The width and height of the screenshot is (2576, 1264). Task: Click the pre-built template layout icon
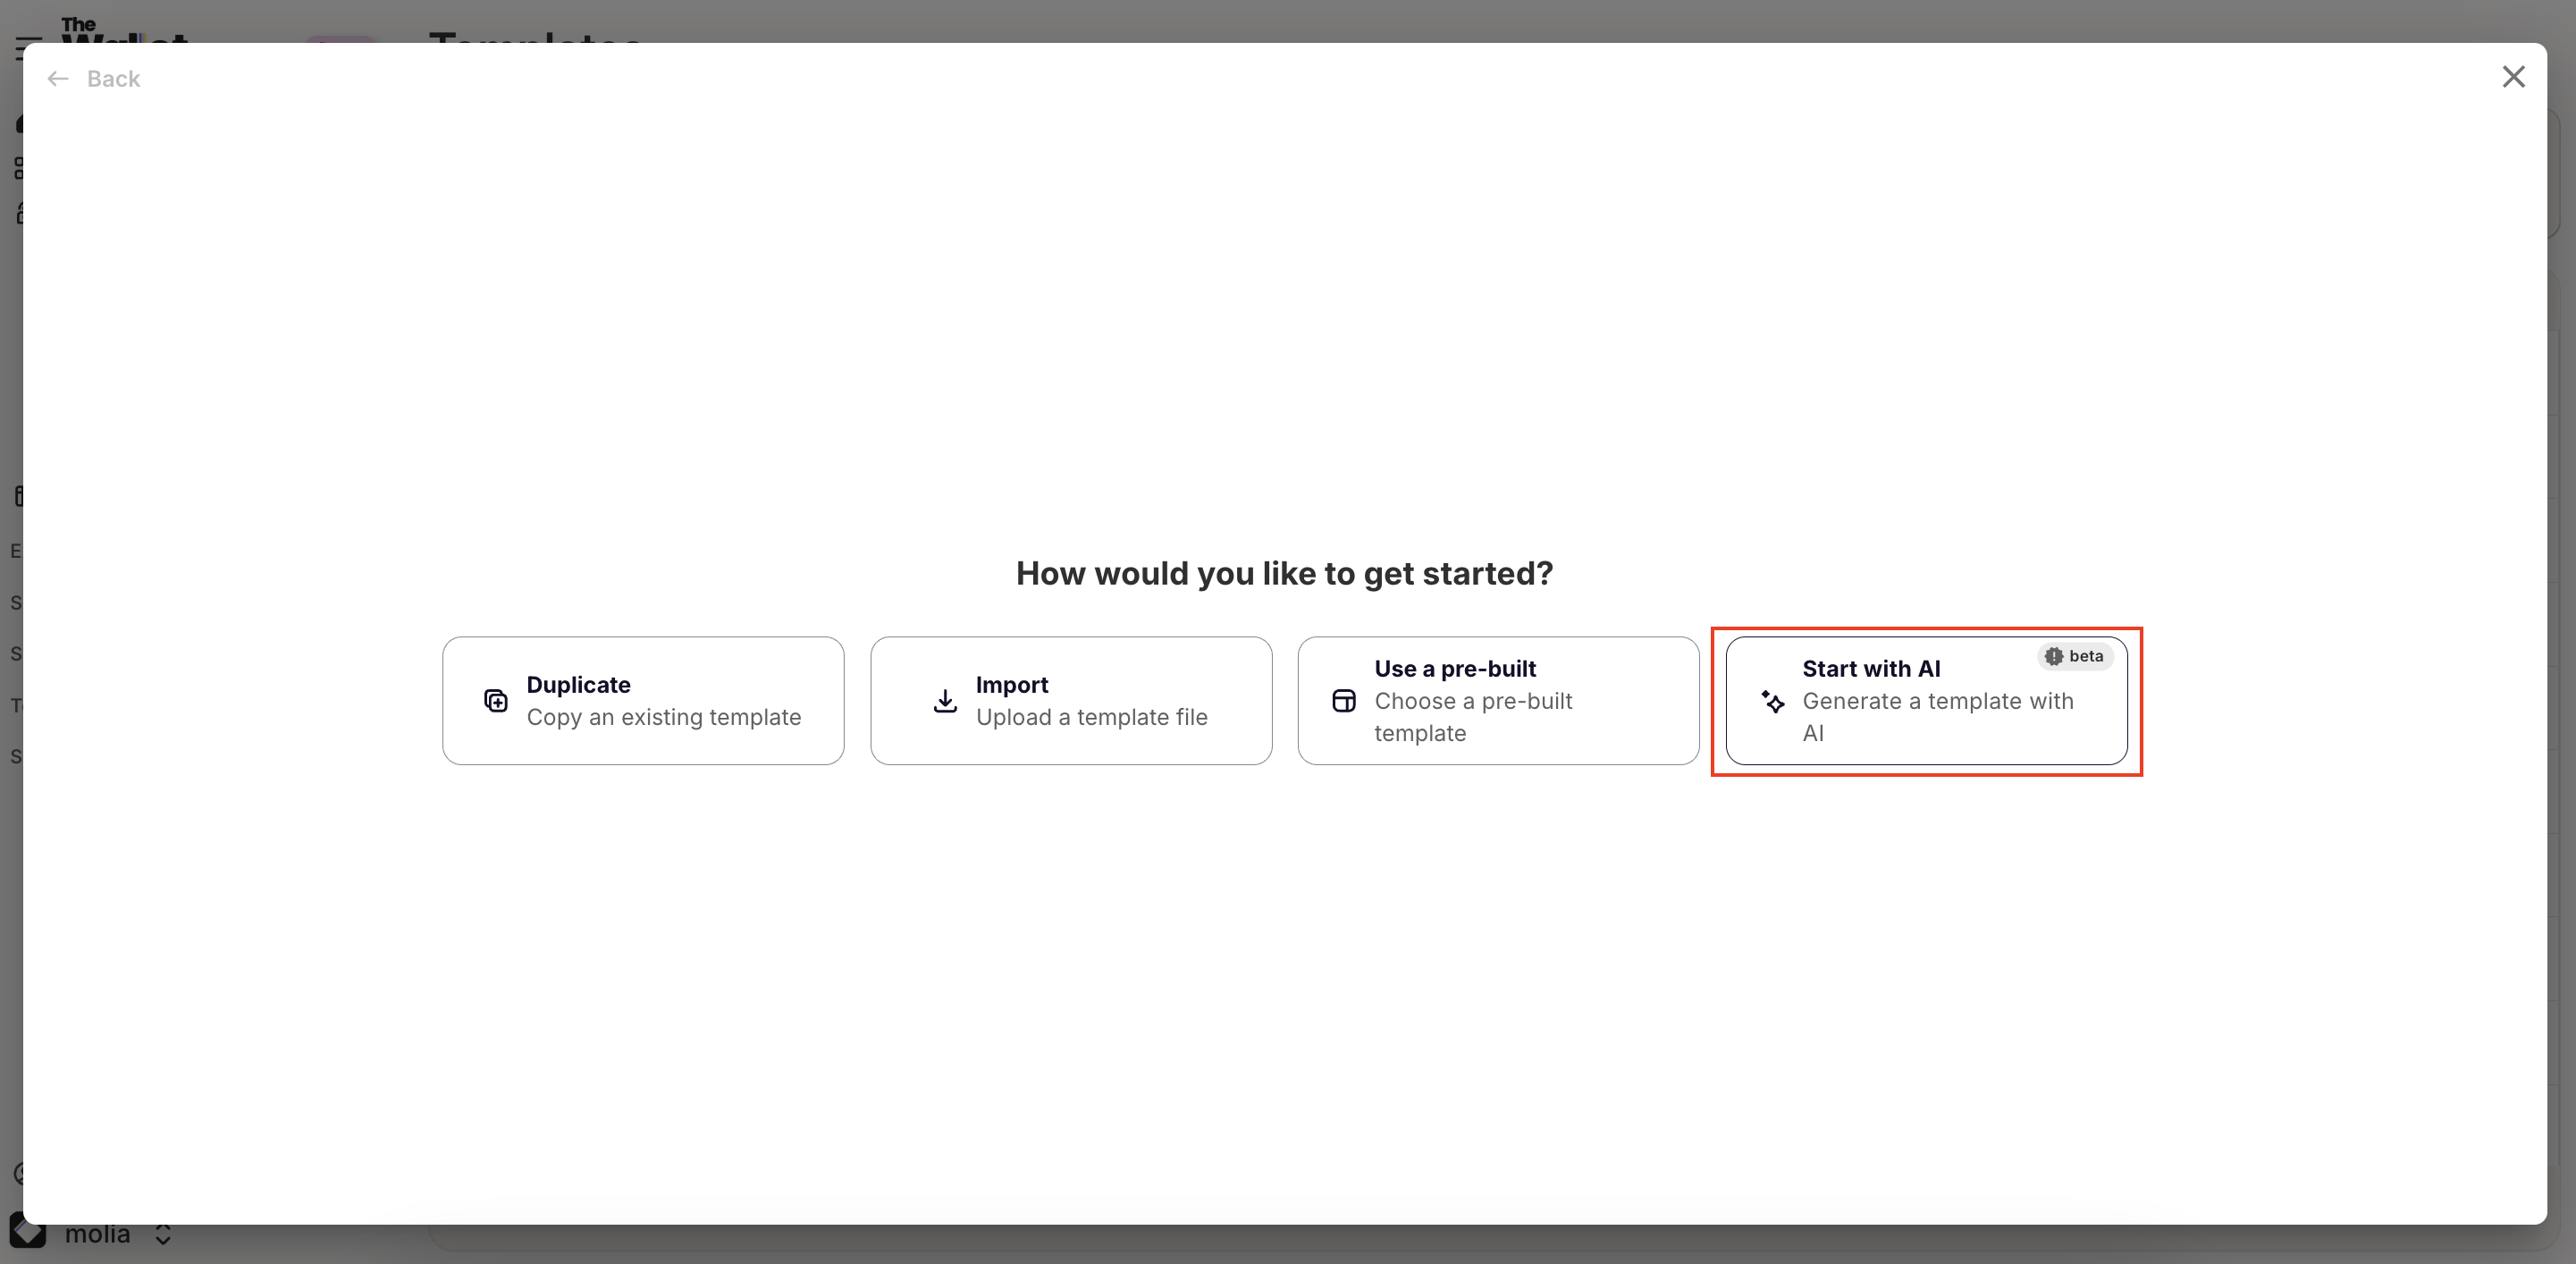click(x=1344, y=700)
